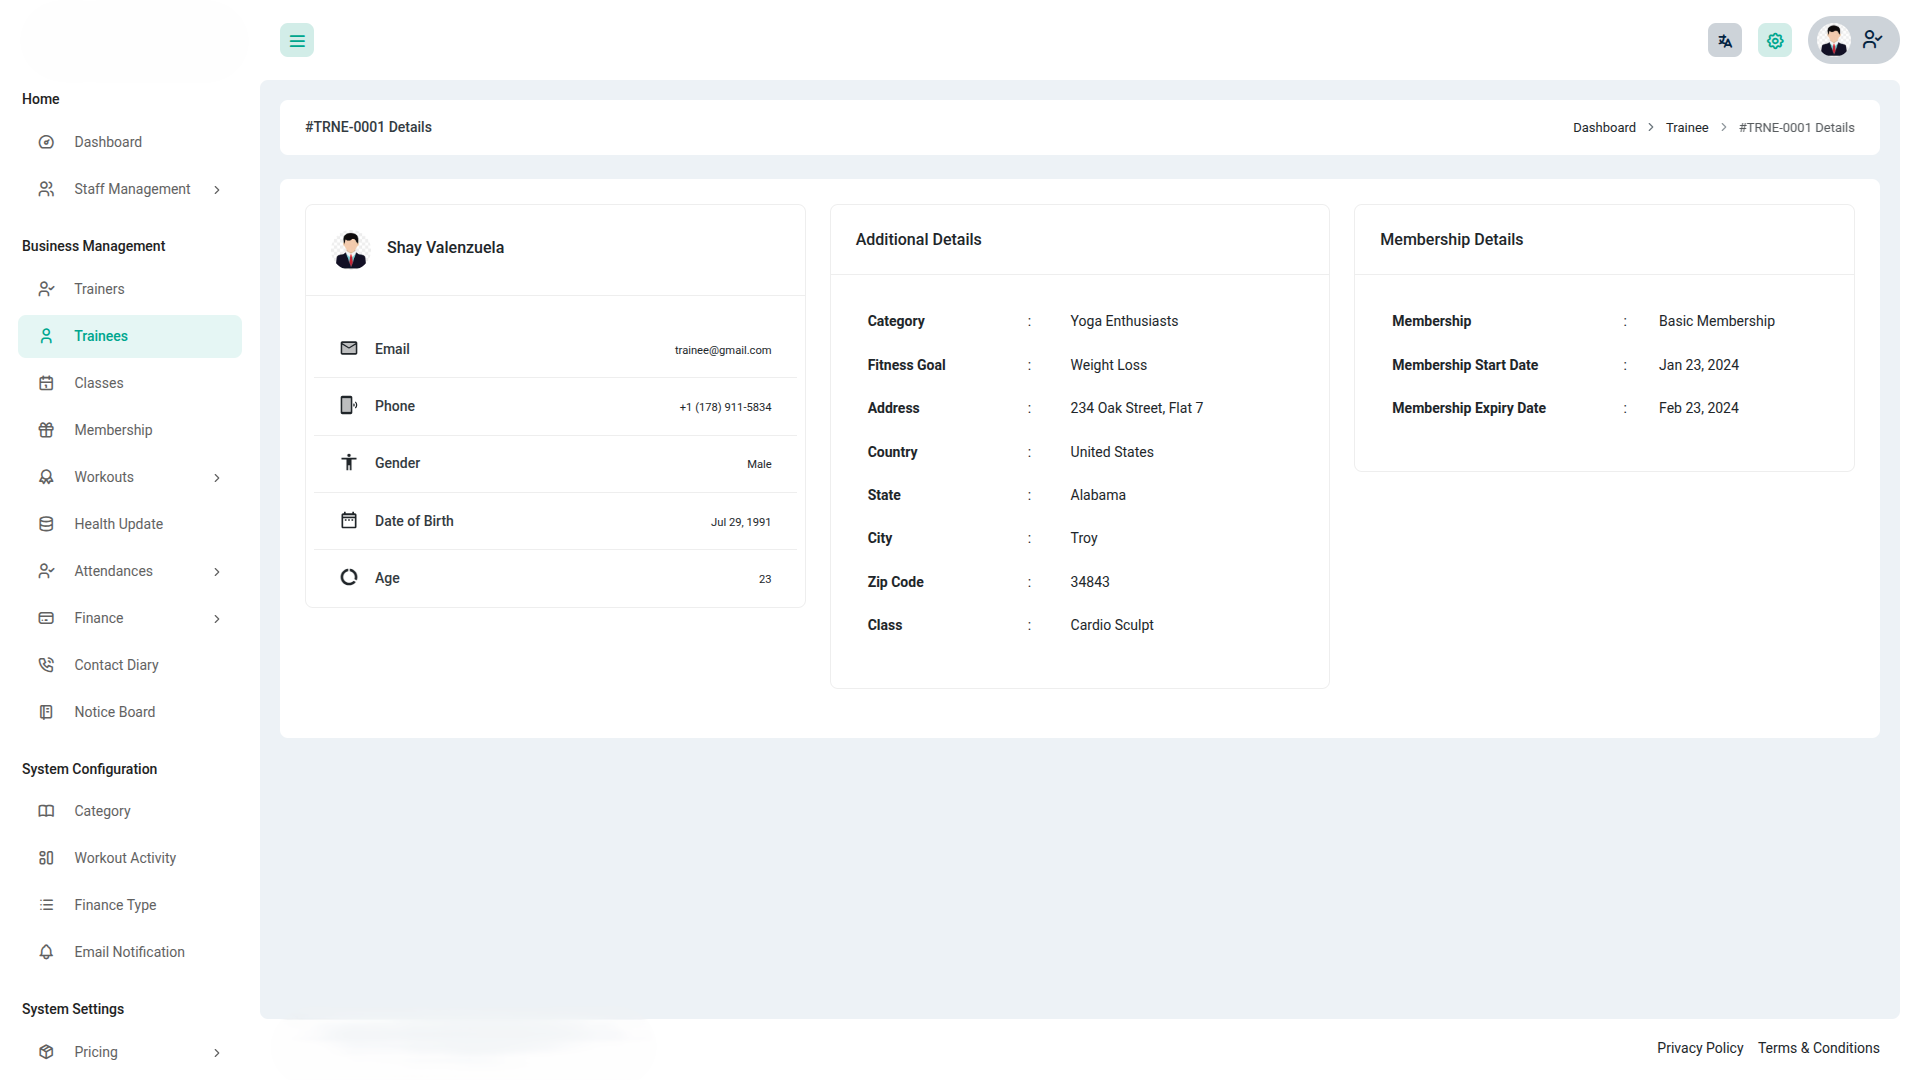This screenshot has width=1920, height=1080.
Task: Open the Trainers menu item
Action: click(x=99, y=289)
